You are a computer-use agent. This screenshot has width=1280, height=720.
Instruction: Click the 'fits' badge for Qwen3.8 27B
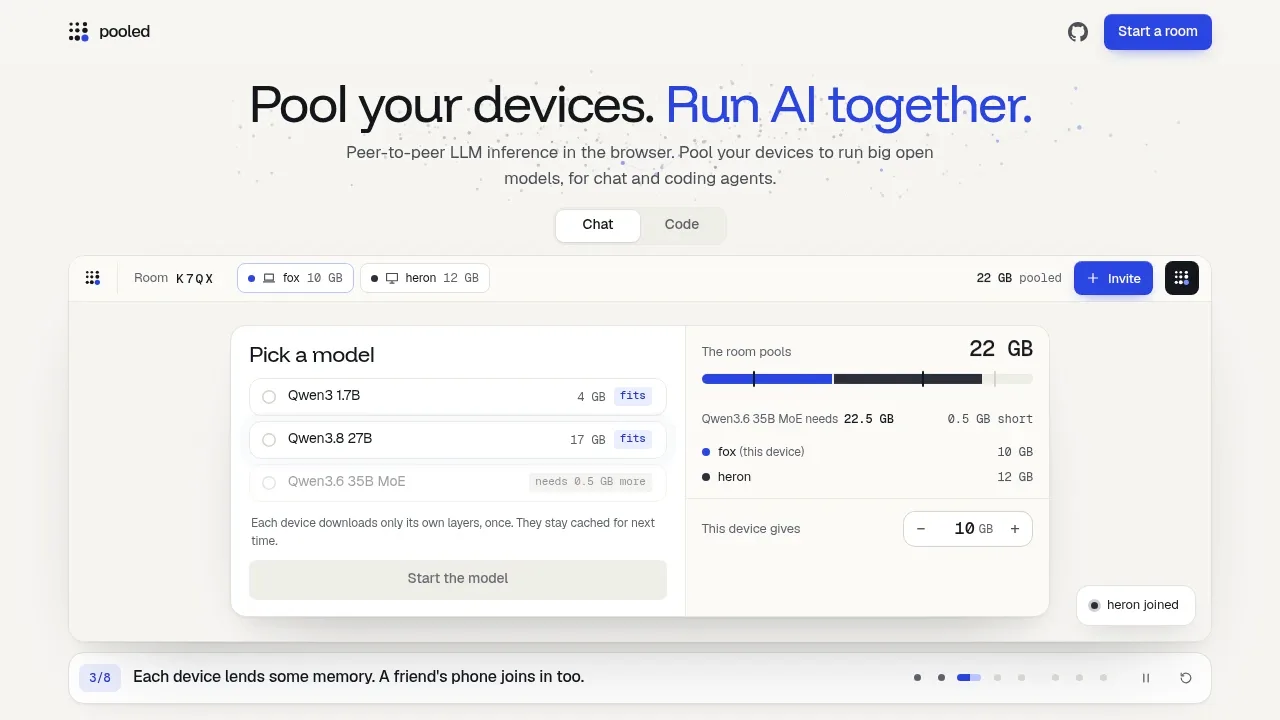click(x=633, y=439)
